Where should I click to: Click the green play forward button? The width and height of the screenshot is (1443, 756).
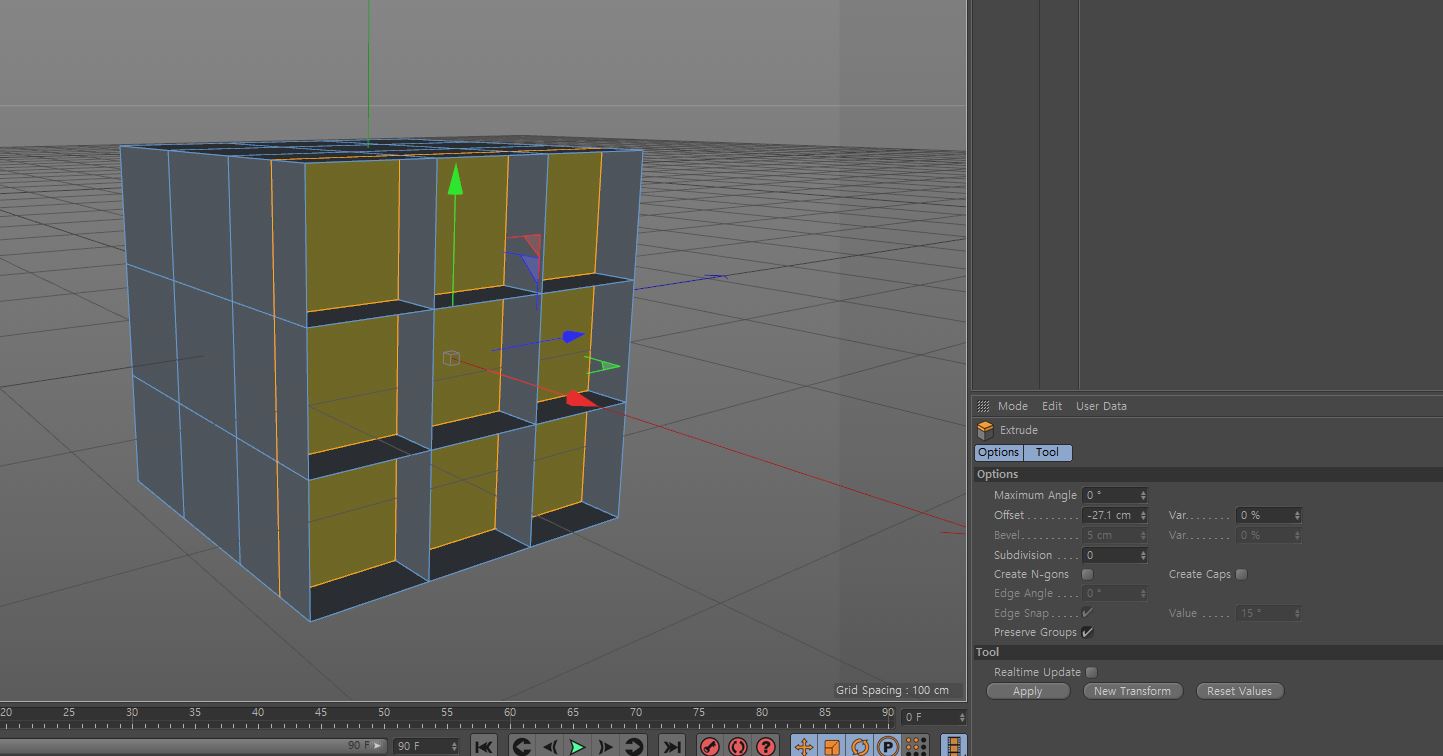[577, 746]
